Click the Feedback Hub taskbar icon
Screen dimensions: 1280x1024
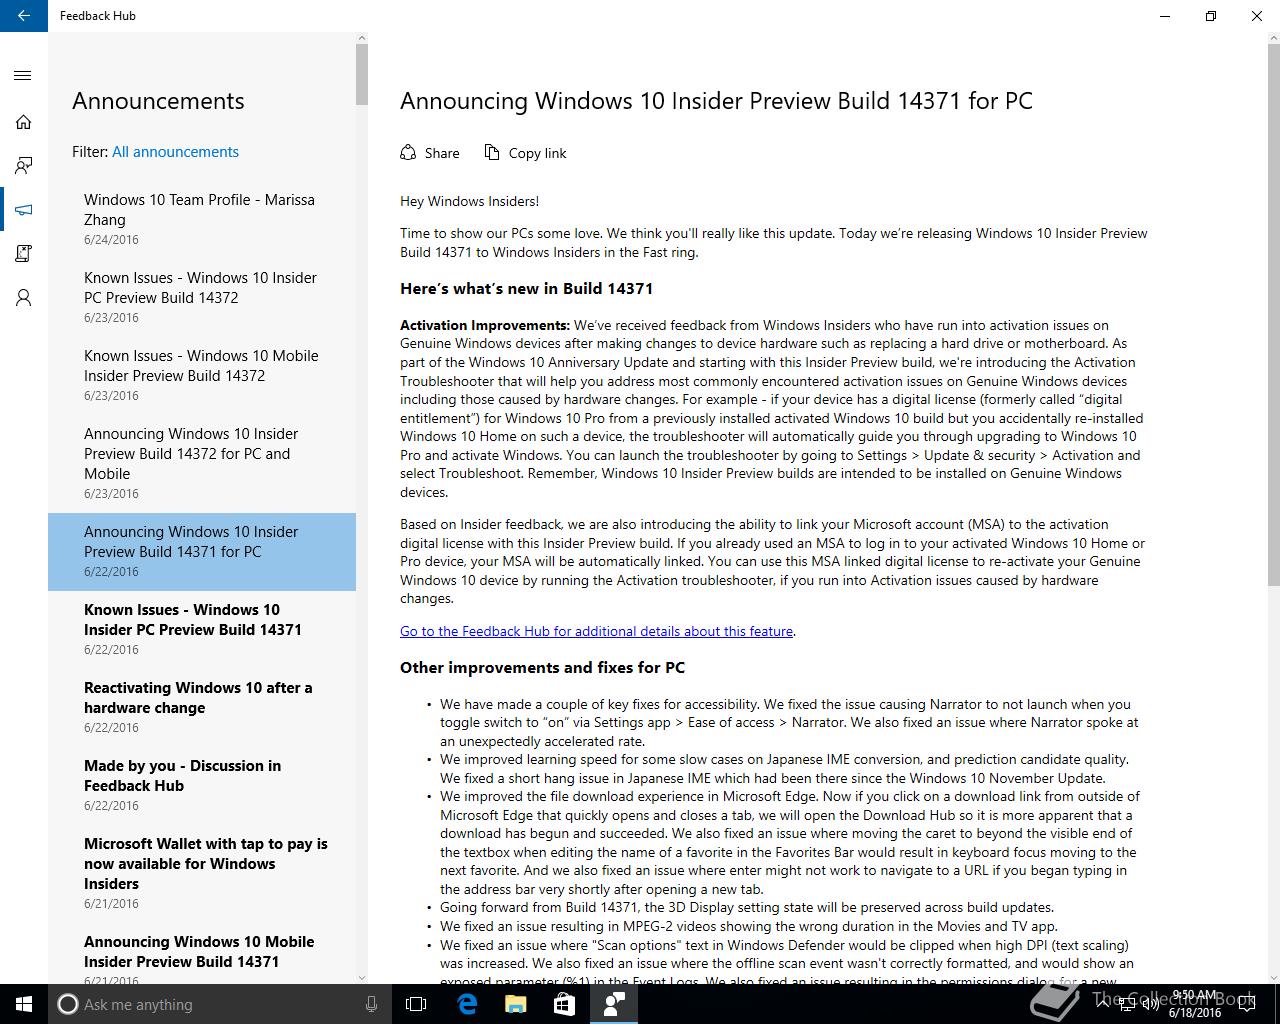click(x=613, y=1004)
